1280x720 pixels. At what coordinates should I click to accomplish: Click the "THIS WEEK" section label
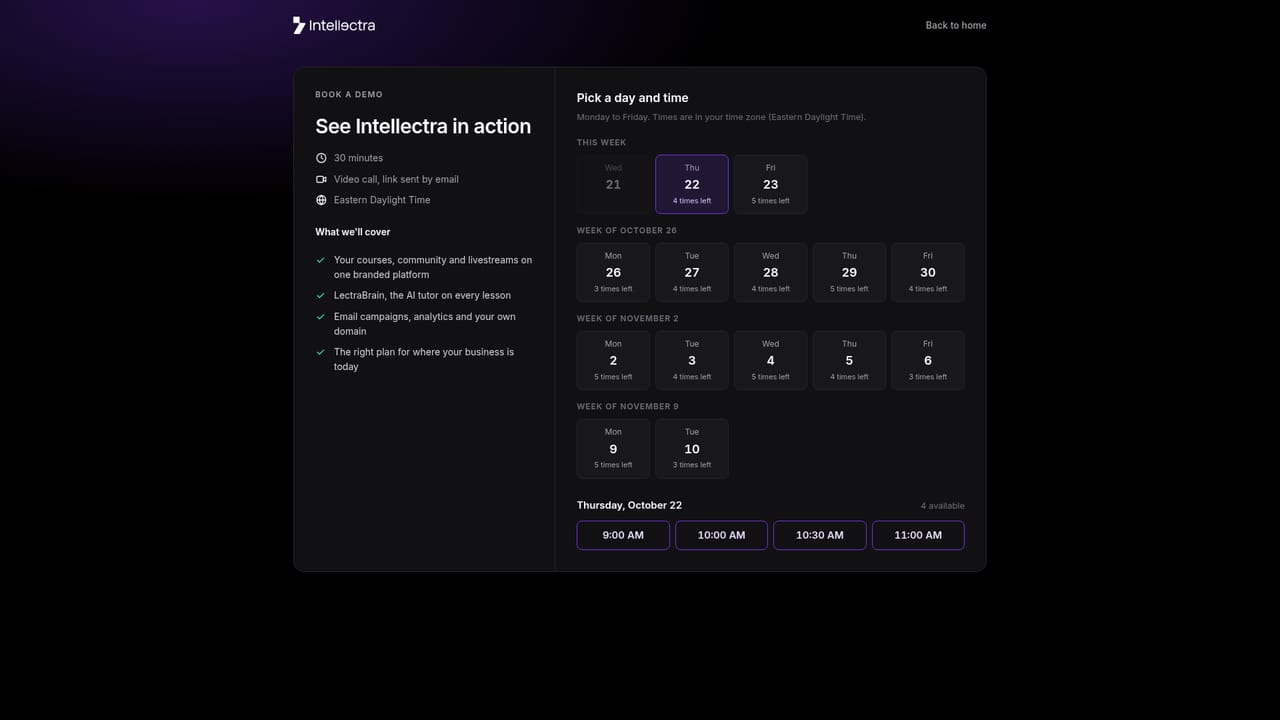pyautogui.click(x=602, y=143)
